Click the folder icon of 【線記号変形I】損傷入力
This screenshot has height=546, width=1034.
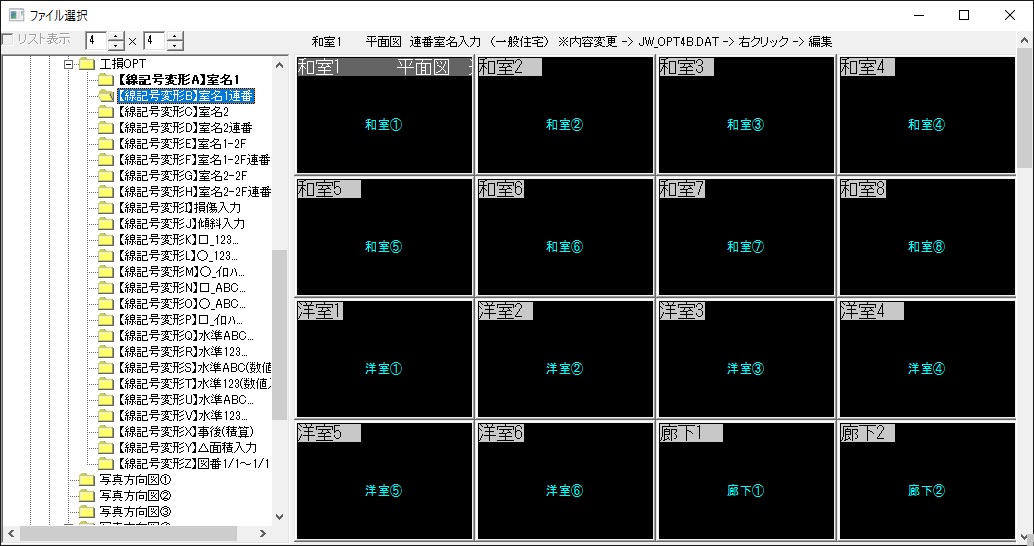coord(105,208)
